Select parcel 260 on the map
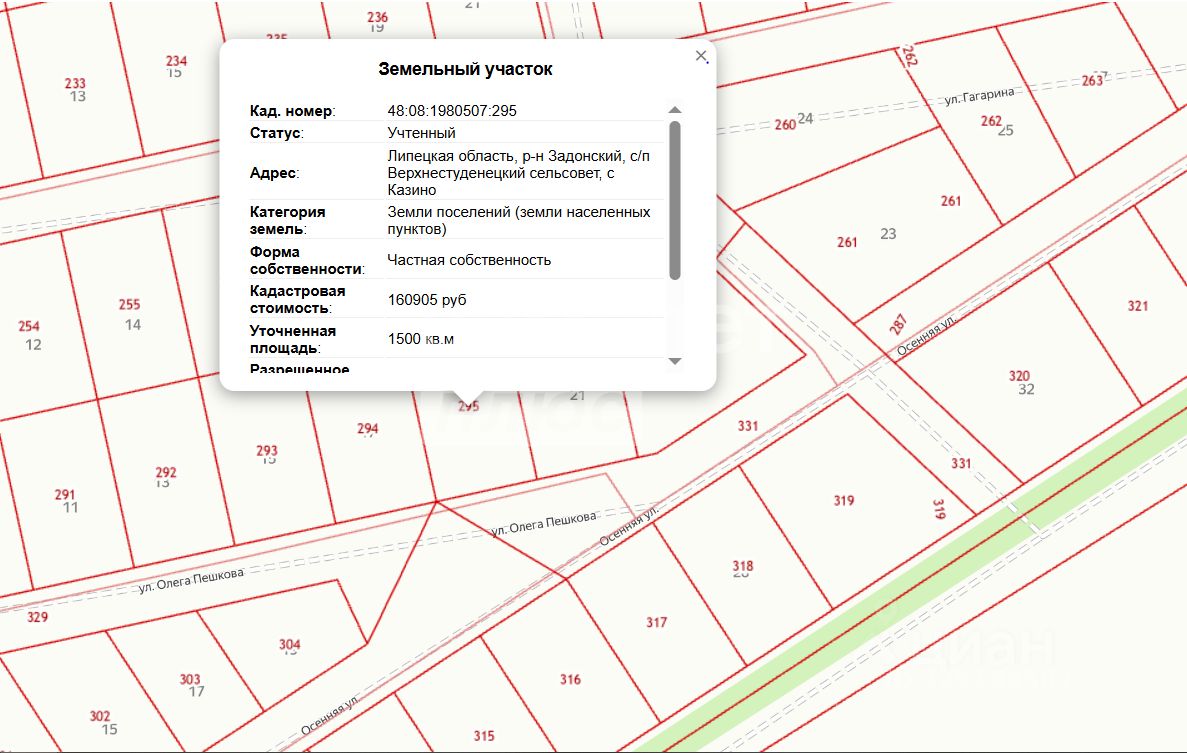The height and width of the screenshot is (753, 1187). coord(785,124)
